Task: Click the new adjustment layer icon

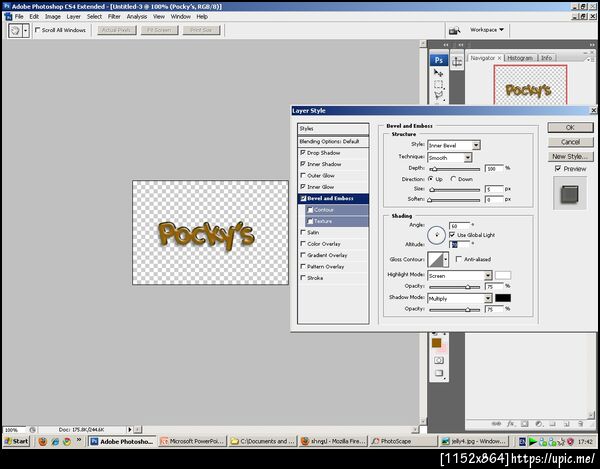Action: [539, 424]
